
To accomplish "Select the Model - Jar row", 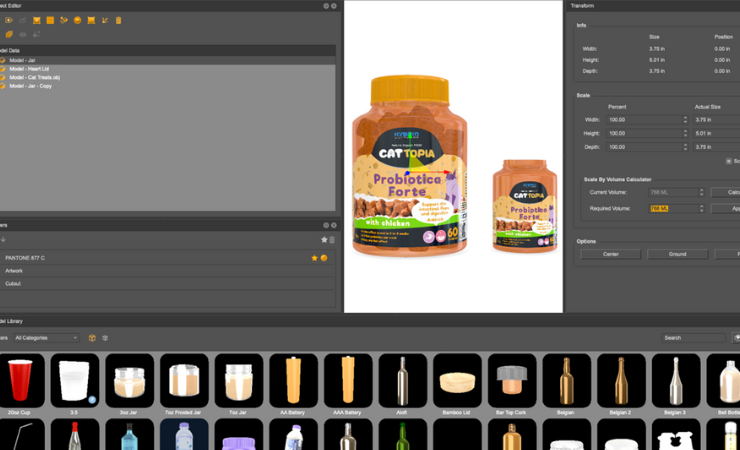I will point(168,60).
